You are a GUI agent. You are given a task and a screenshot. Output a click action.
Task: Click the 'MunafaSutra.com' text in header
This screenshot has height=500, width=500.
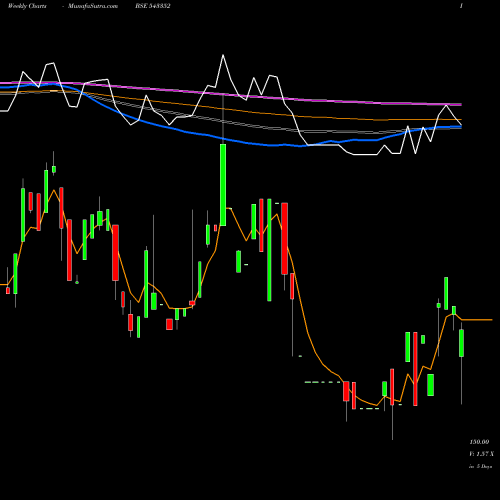pyautogui.click(x=93, y=6)
